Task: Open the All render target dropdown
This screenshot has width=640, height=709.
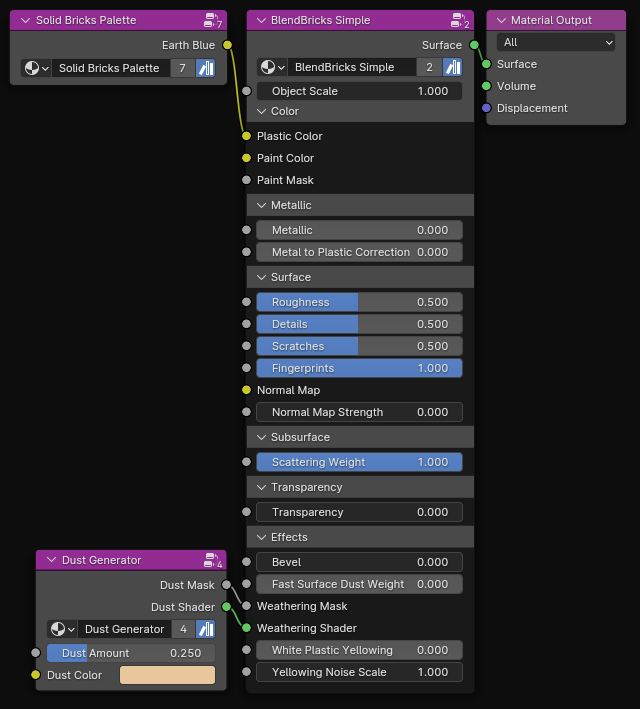Action: 556,43
